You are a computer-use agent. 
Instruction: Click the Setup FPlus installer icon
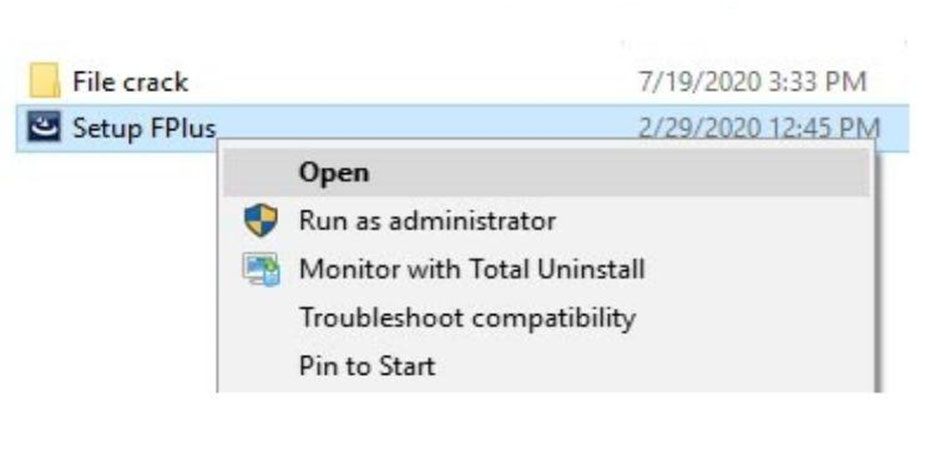click(44, 127)
